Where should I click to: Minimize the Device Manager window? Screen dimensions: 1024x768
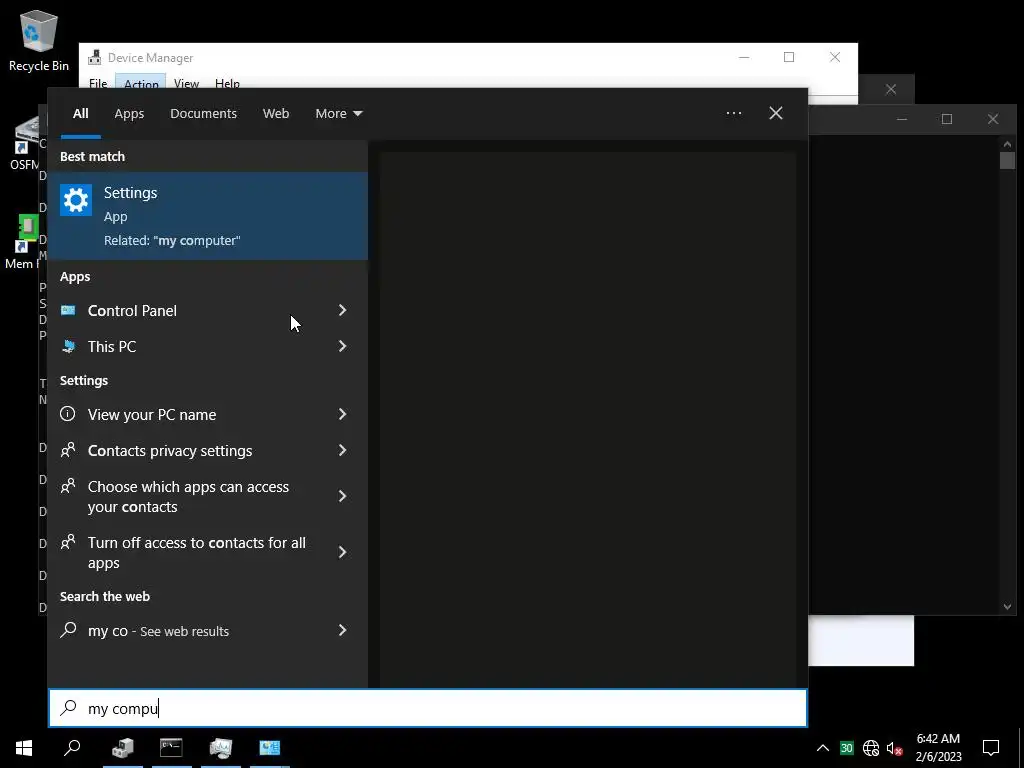[x=744, y=57]
